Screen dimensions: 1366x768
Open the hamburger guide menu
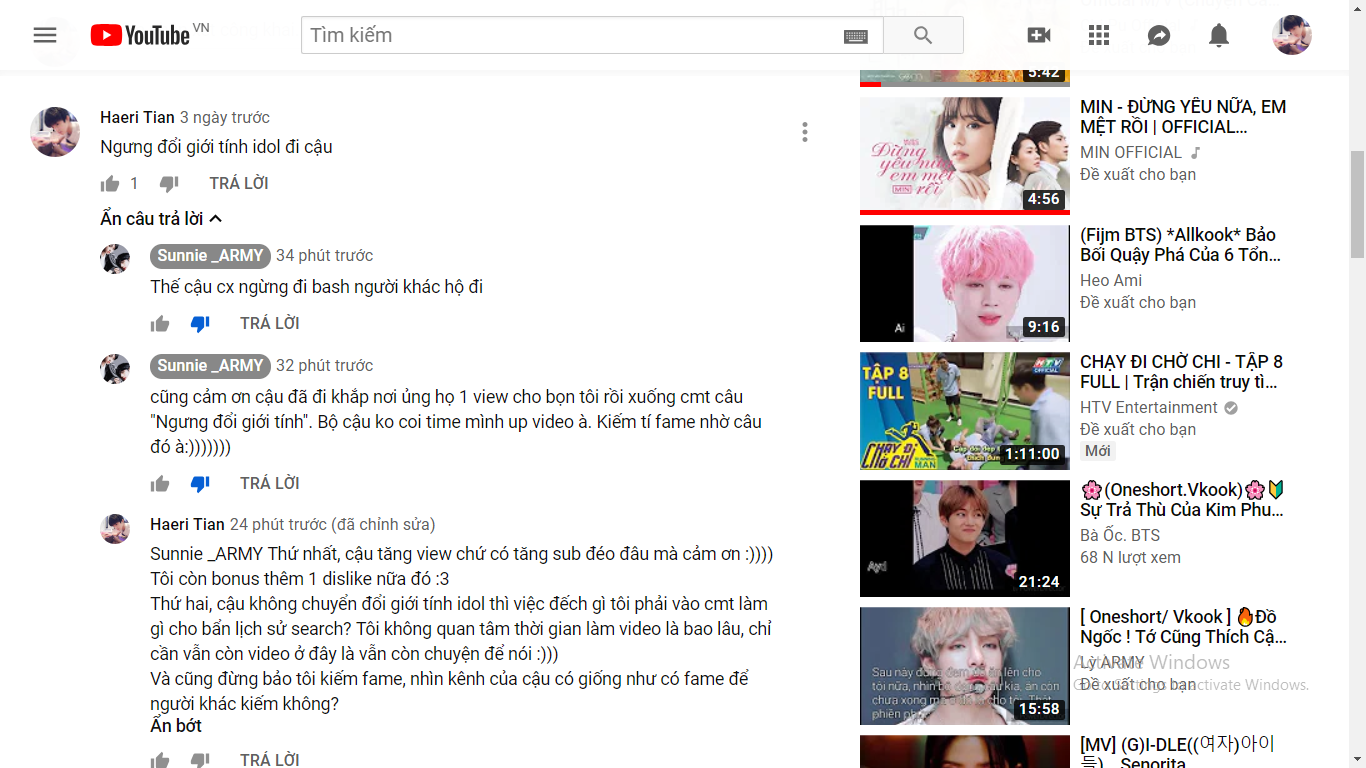point(45,35)
